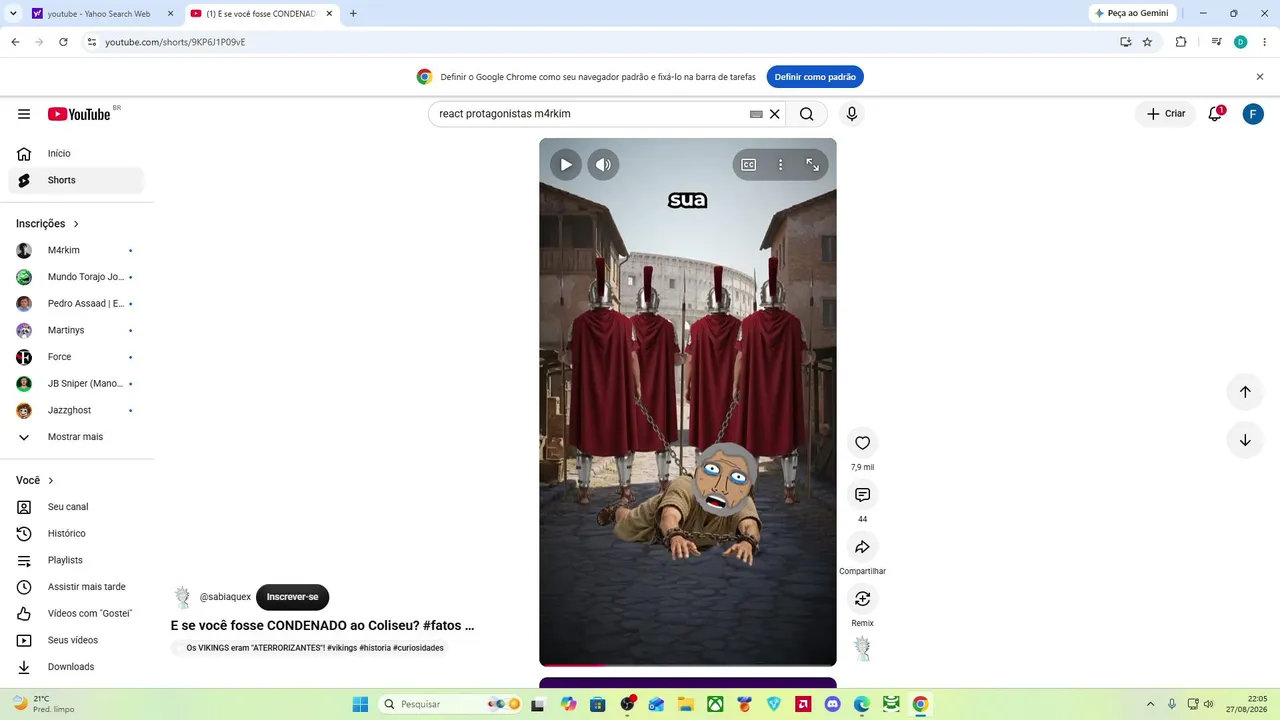Image resolution: width=1280 pixels, height=720 pixels.
Task: Remix this Short
Action: (x=862, y=599)
